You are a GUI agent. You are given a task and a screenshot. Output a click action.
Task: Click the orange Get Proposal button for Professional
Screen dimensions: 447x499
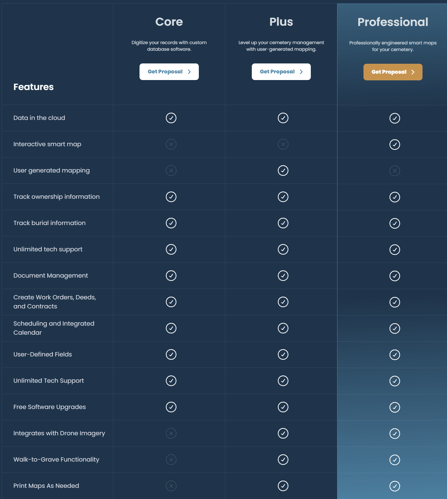[x=393, y=72]
